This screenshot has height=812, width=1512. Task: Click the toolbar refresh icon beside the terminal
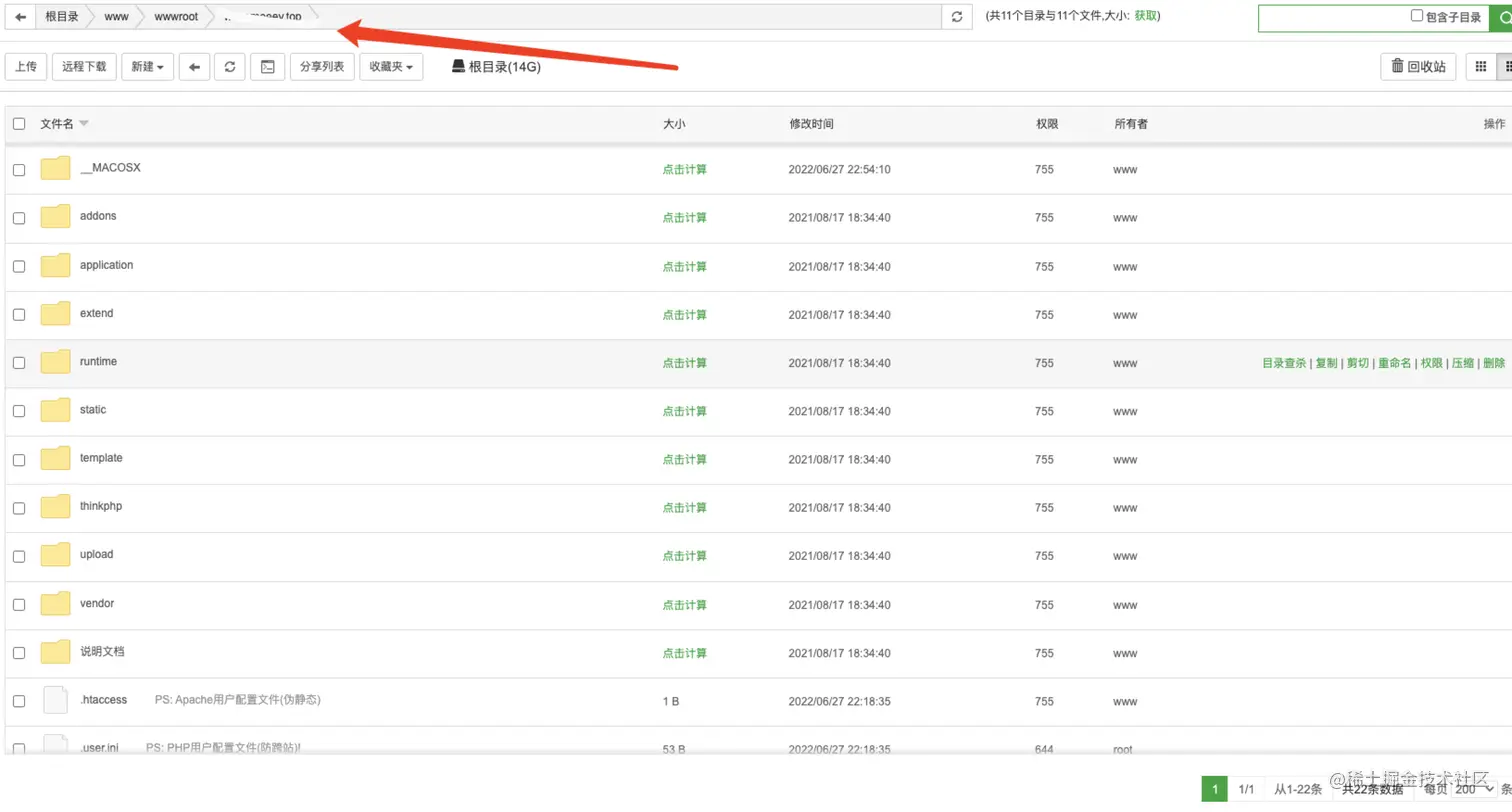click(x=230, y=67)
